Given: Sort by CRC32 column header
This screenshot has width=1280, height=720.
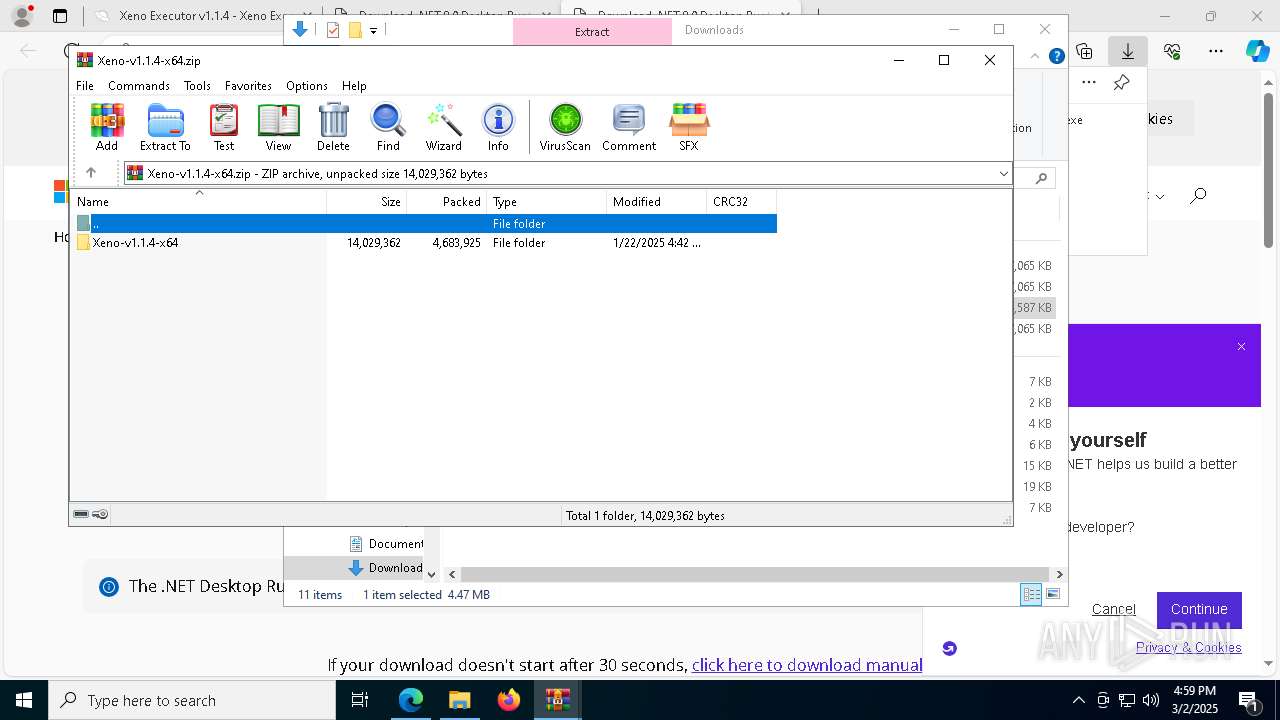Looking at the screenshot, I should tap(742, 202).
